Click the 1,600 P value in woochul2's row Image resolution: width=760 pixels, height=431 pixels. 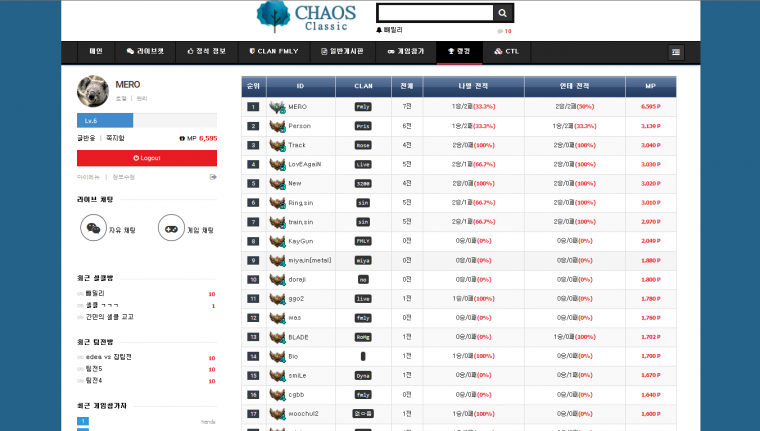650,414
